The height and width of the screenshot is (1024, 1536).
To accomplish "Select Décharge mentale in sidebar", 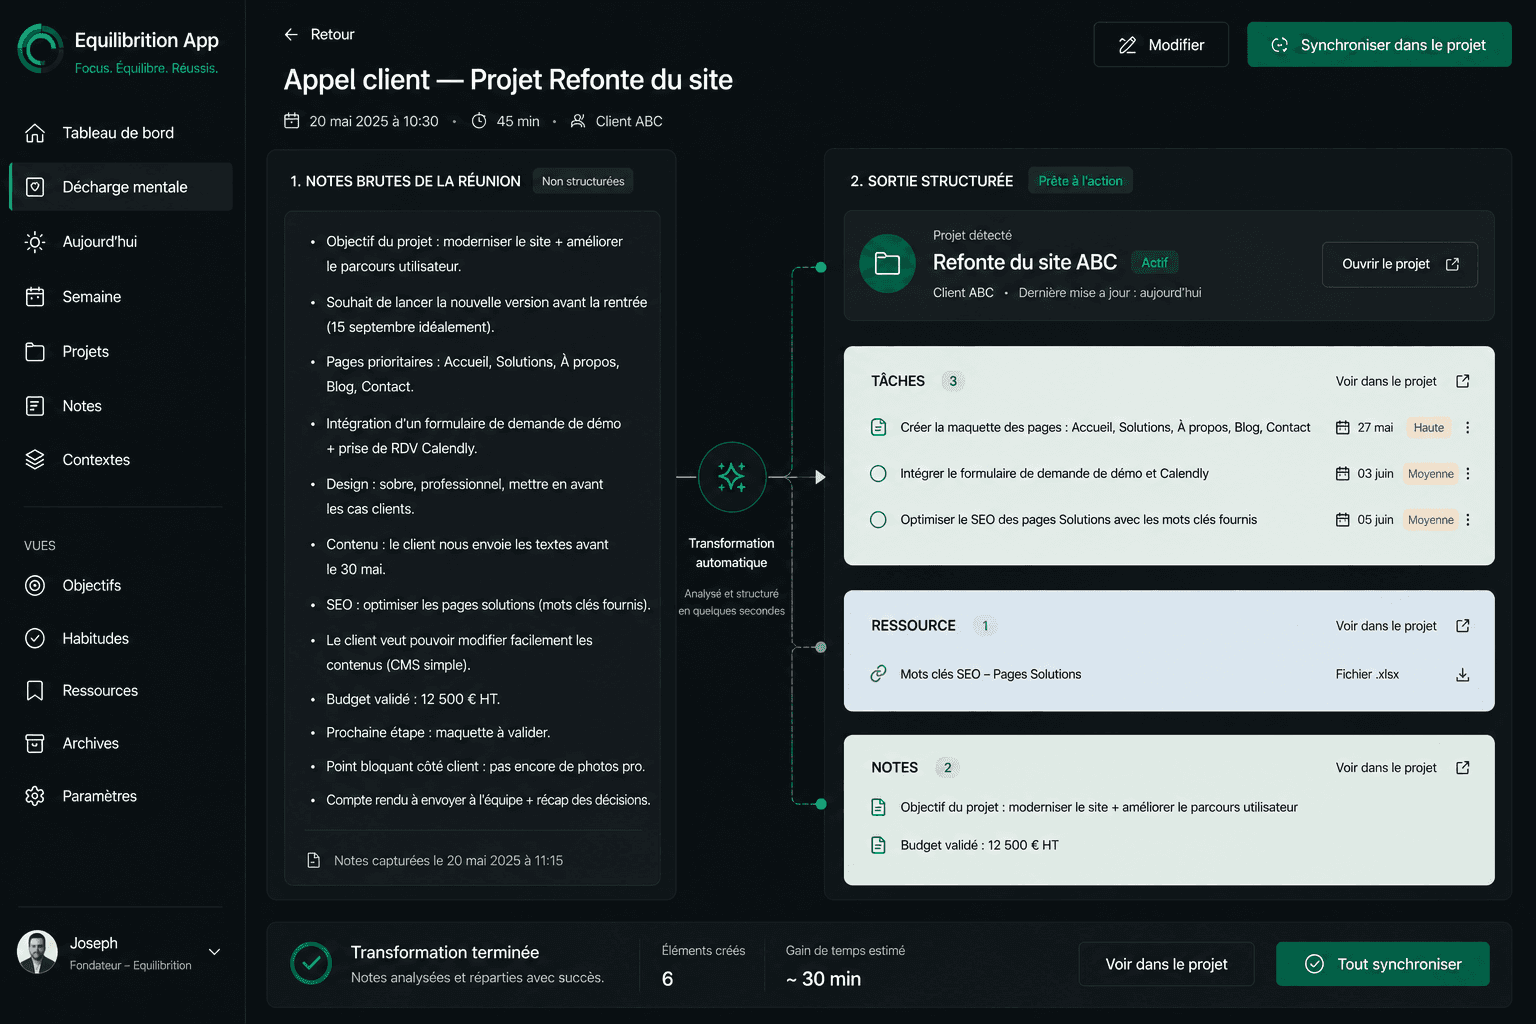I will coord(122,187).
